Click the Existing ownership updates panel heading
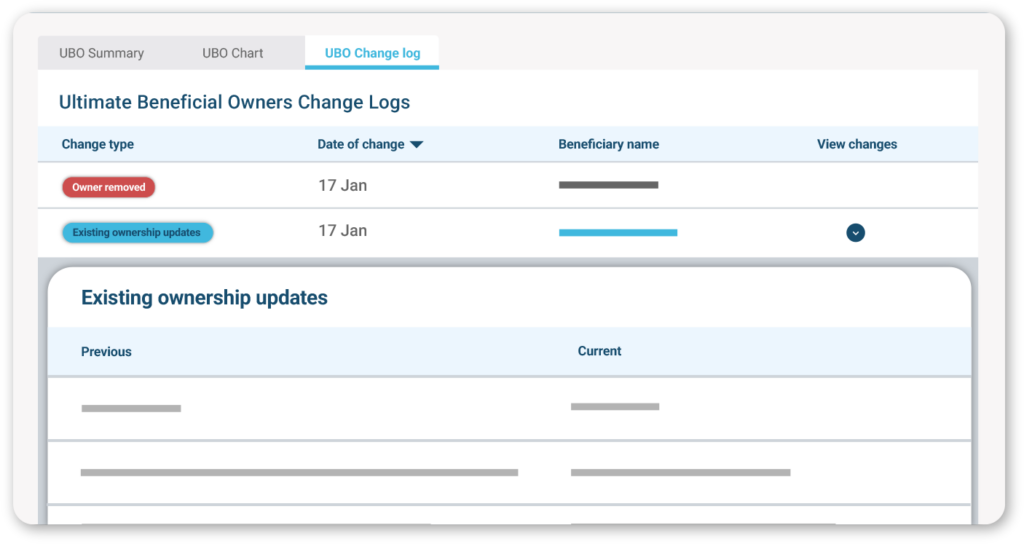The image size is (1024, 544). pos(204,297)
